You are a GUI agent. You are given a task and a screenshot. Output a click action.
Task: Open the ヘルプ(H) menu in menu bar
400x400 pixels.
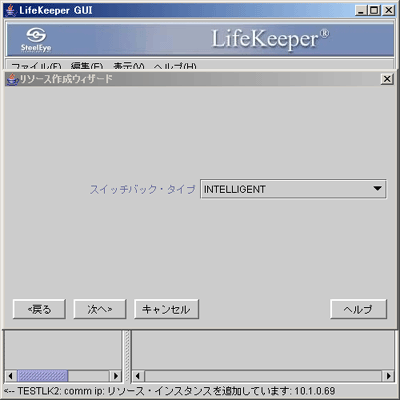click(x=175, y=66)
